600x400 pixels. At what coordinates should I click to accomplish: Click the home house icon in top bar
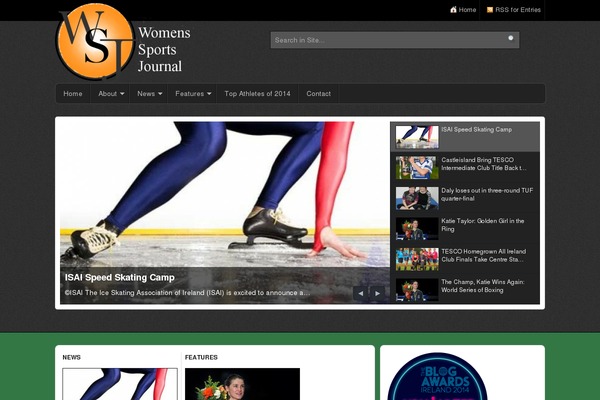click(453, 10)
